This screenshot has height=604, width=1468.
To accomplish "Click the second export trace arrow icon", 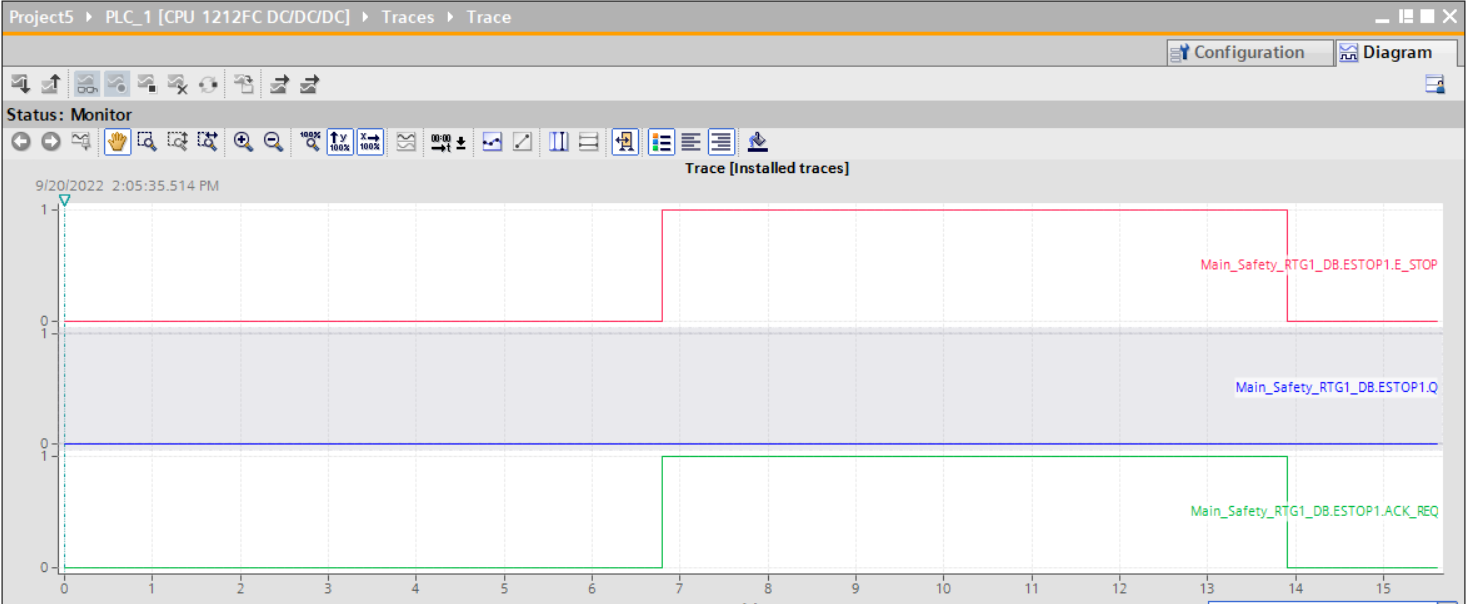I will click(x=310, y=84).
